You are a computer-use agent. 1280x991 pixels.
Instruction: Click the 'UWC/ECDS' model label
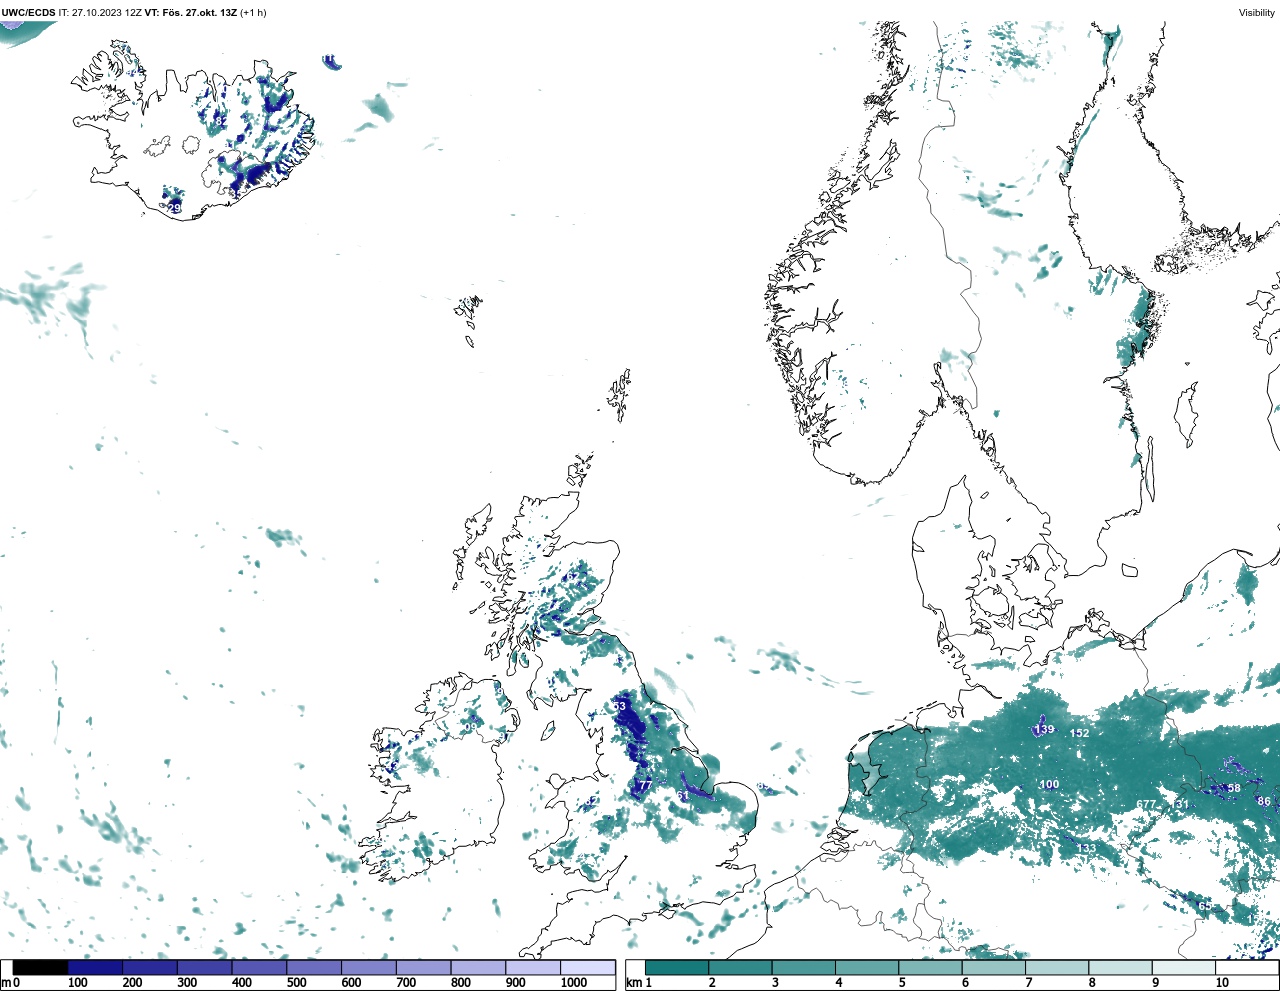click(x=28, y=13)
